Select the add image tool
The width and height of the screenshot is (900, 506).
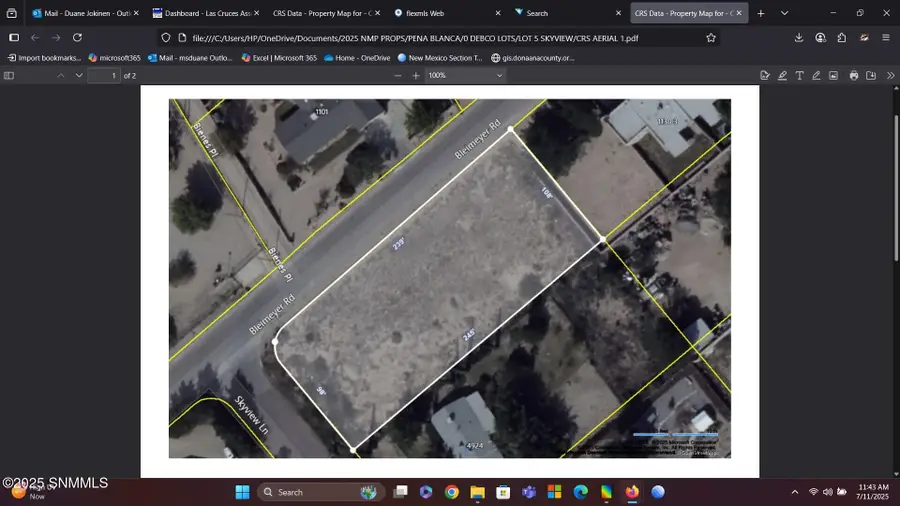click(x=833, y=76)
